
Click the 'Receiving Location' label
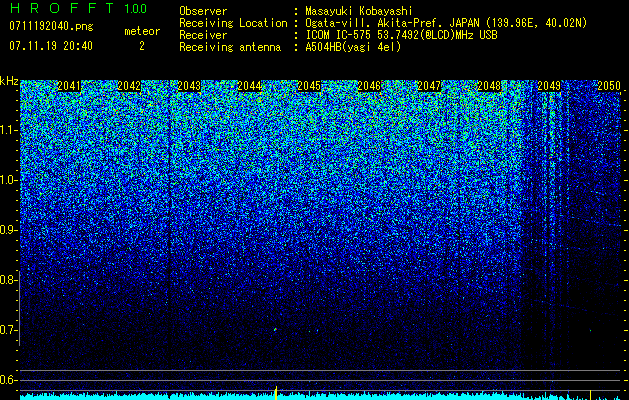click(233, 23)
